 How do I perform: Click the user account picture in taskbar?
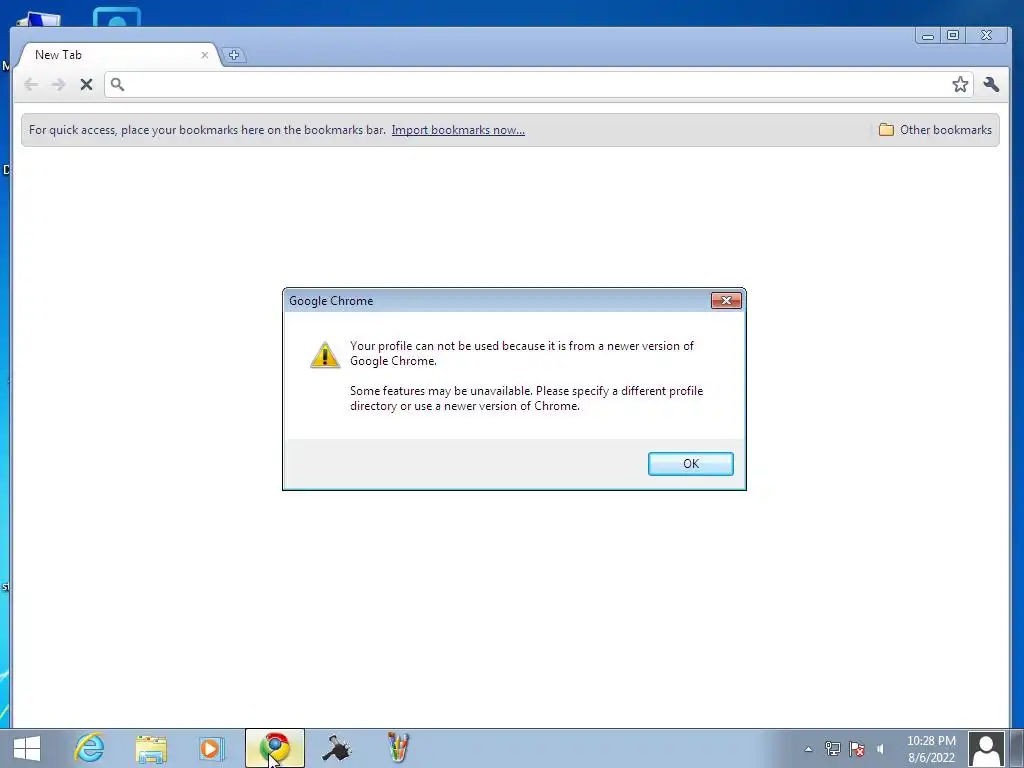pos(986,749)
